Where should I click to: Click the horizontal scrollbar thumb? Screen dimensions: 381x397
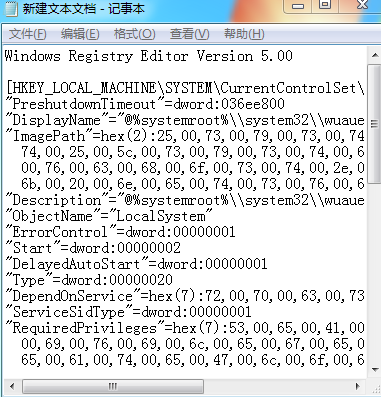(113, 387)
